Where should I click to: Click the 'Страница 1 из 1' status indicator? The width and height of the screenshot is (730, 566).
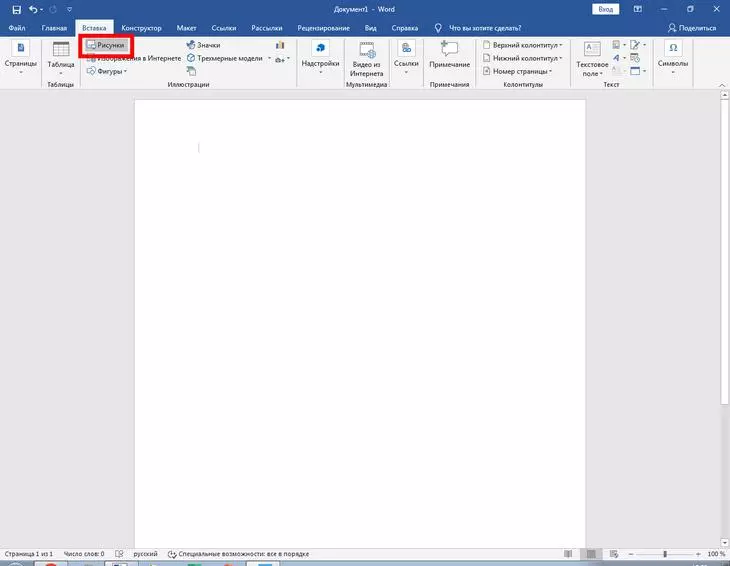pos(28,554)
